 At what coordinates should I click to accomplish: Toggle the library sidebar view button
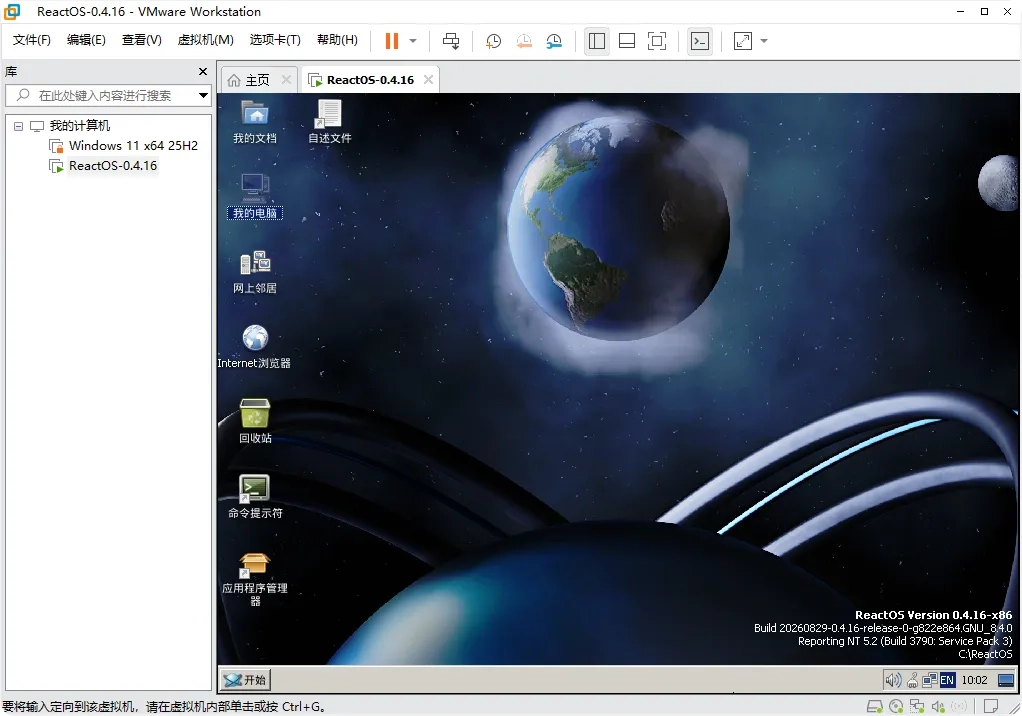pyautogui.click(x=596, y=41)
